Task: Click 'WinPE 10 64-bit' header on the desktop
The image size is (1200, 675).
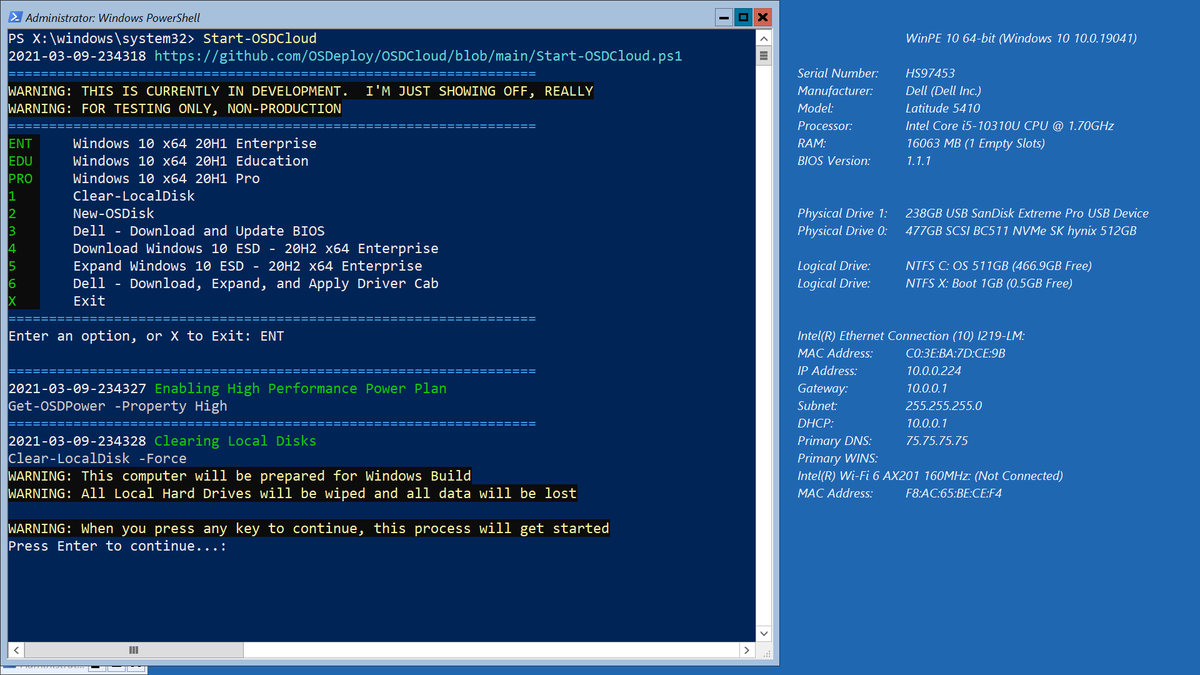Action: [x=1020, y=38]
